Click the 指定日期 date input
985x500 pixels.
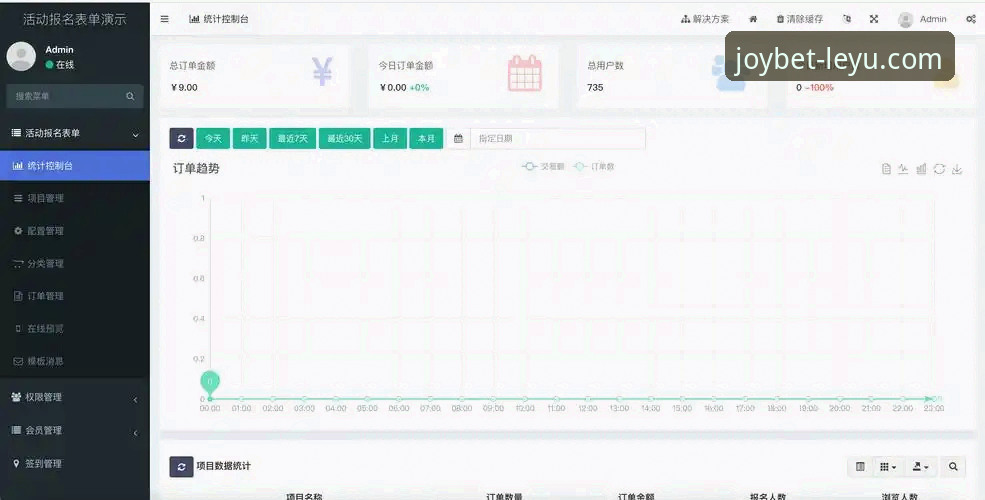pyautogui.click(x=558, y=139)
